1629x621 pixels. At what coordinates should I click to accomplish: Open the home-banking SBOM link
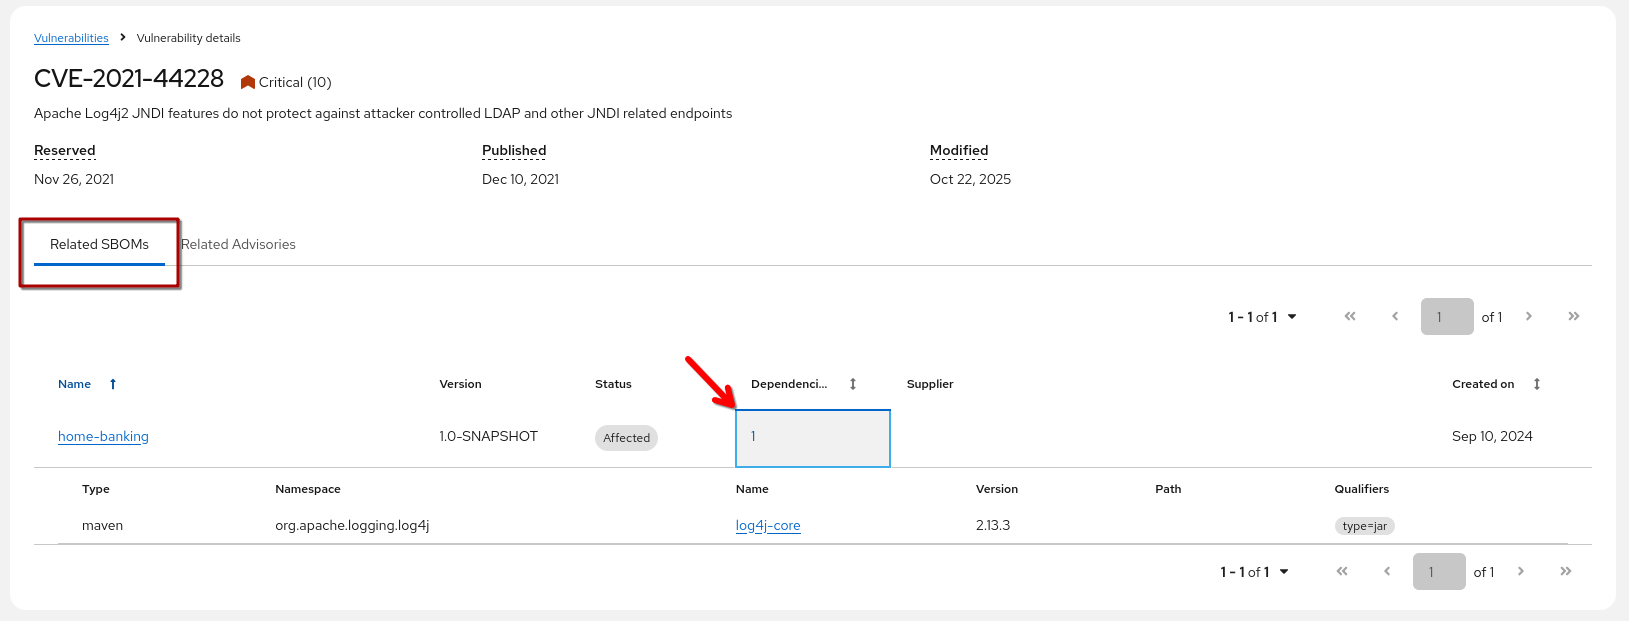click(103, 436)
